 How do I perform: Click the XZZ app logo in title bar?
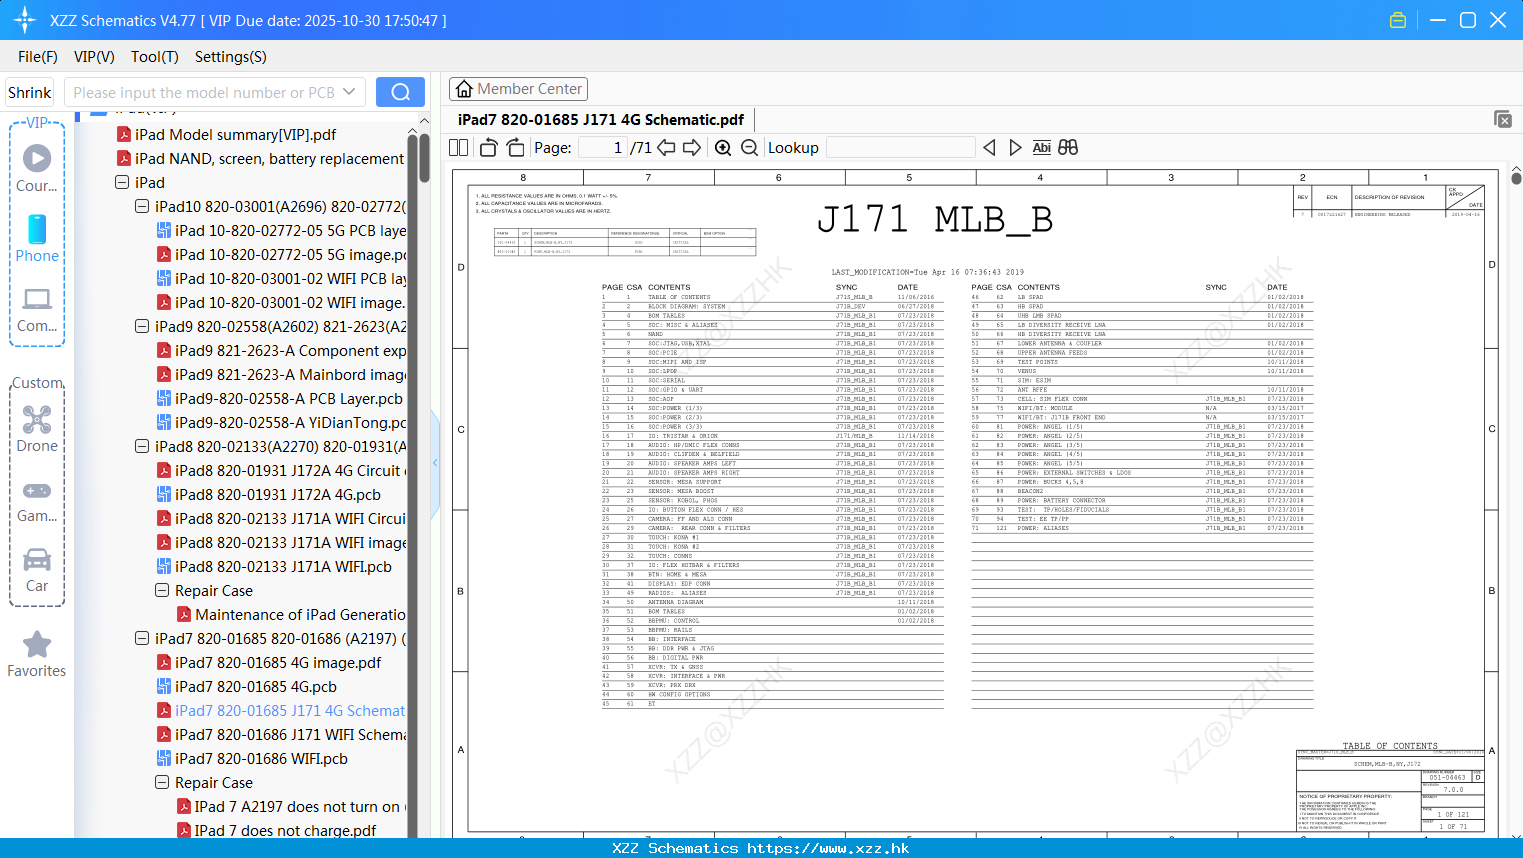click(x=24, y=20)
